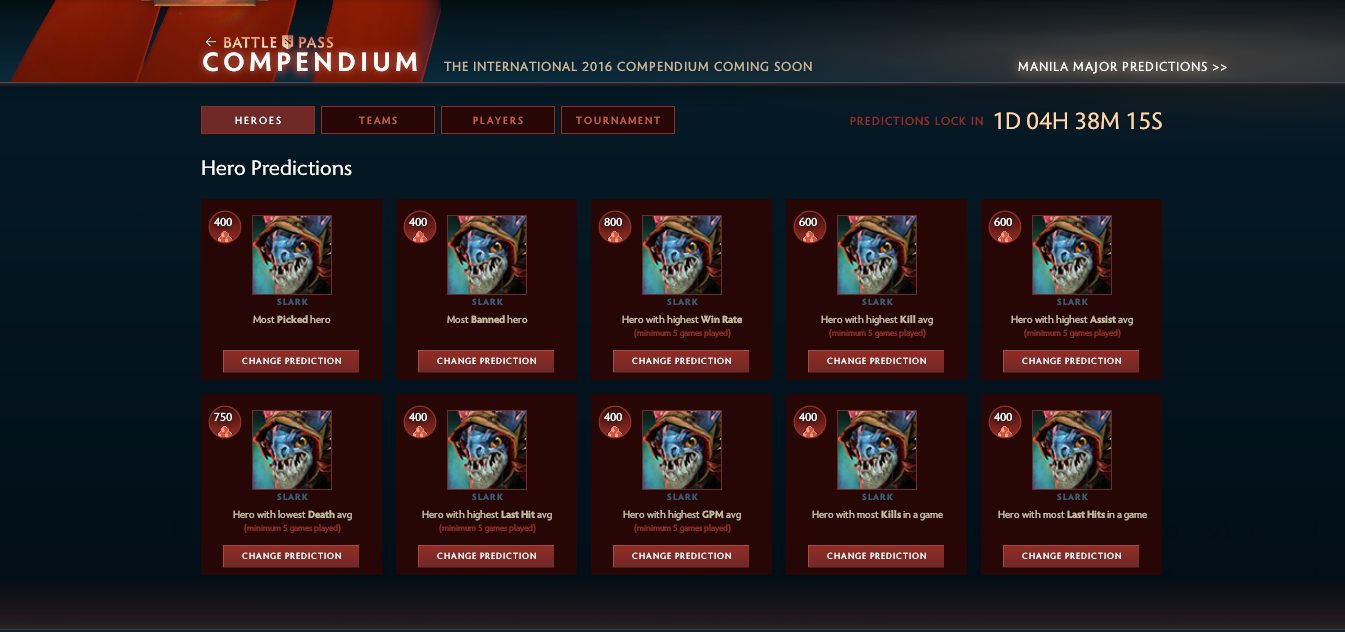
Task: Change prediction for Most Picked hero
Action: point(291,361)
